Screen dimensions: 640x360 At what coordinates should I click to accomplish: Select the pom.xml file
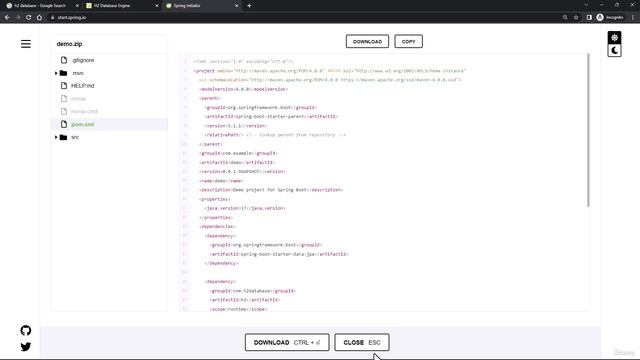click(x=82, y=124)
